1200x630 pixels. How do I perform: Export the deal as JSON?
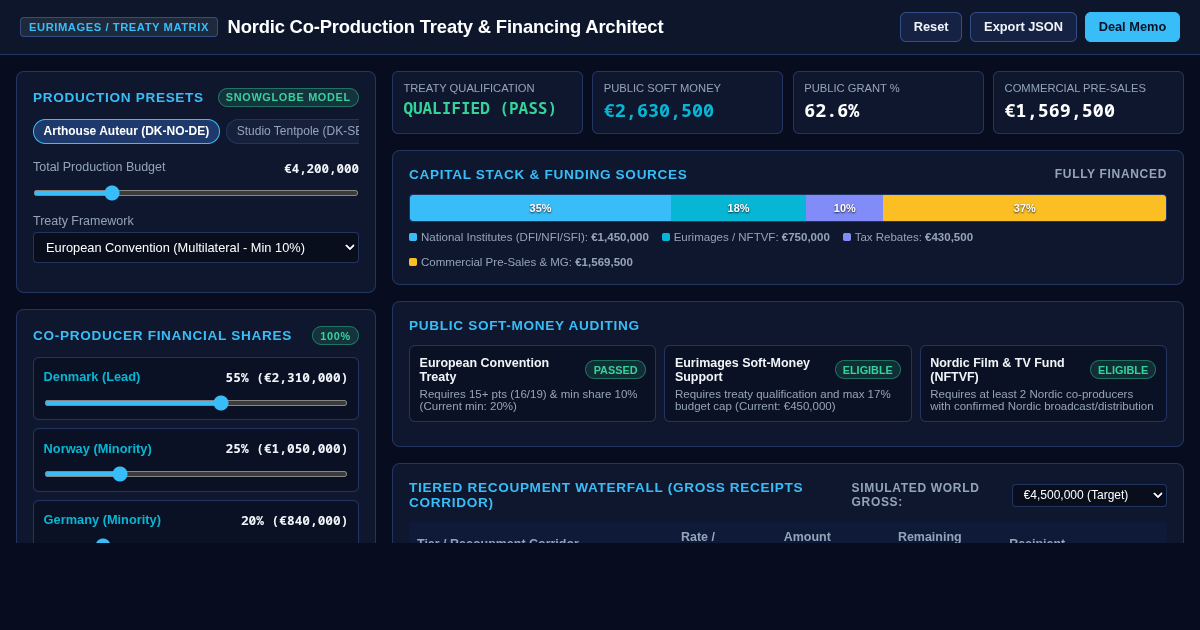pyautogui.click(x=1023, y=27)
